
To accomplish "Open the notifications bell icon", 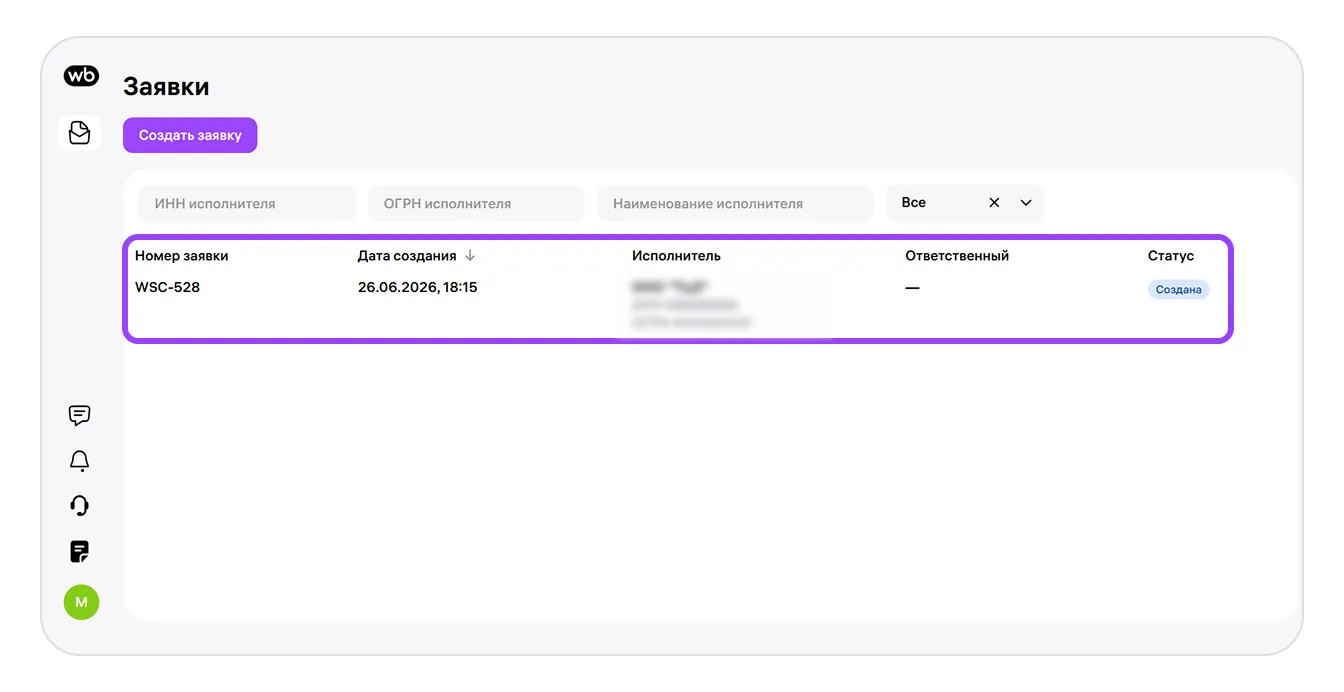I will click(80, 460).
